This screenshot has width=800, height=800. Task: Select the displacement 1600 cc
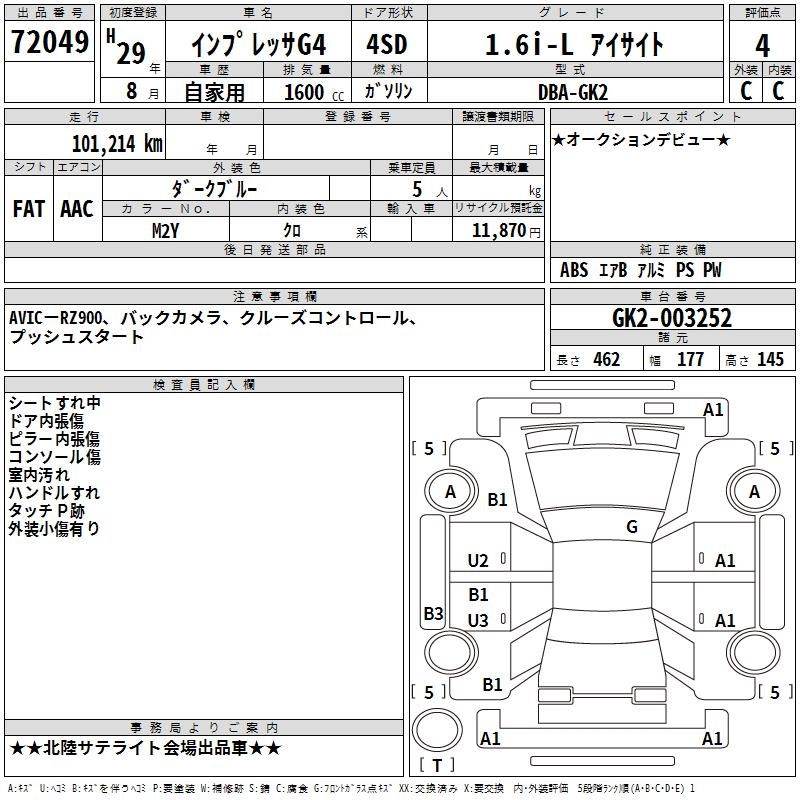pos(314,92)
